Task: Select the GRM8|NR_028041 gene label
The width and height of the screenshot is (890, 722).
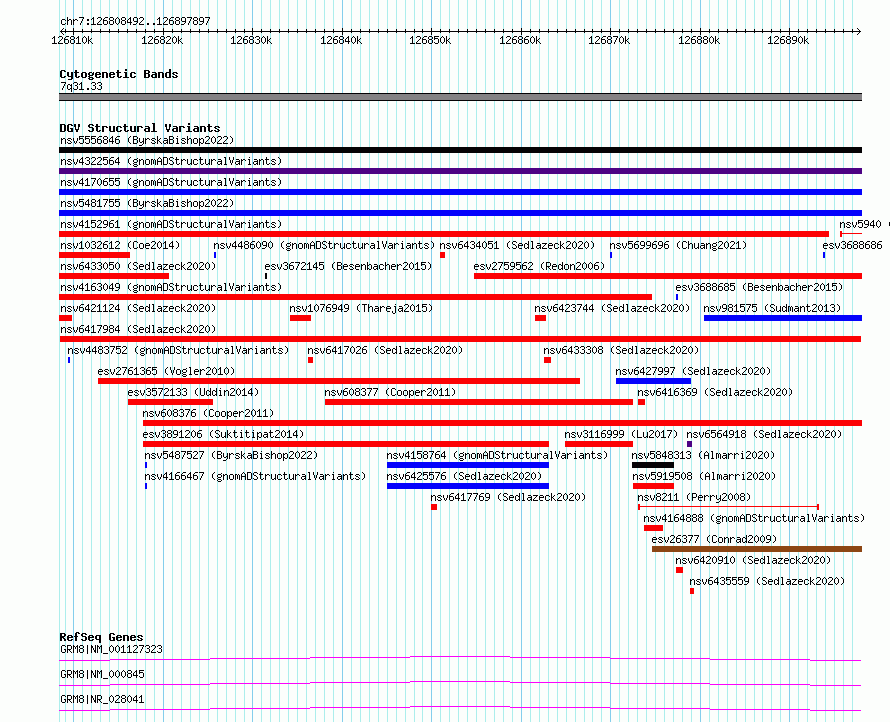Action: coord(102,699)
